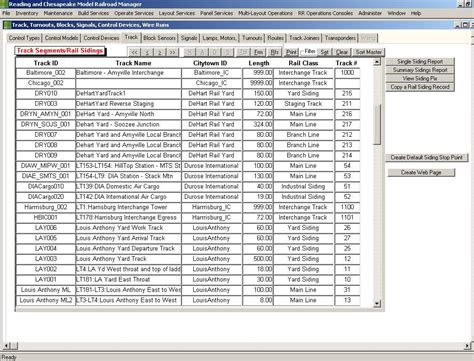The height and width of the screenshot is (361, 474).
Task: Switch to the Turnouts tab
Action: pyautogui.click(x=252, y=38)
